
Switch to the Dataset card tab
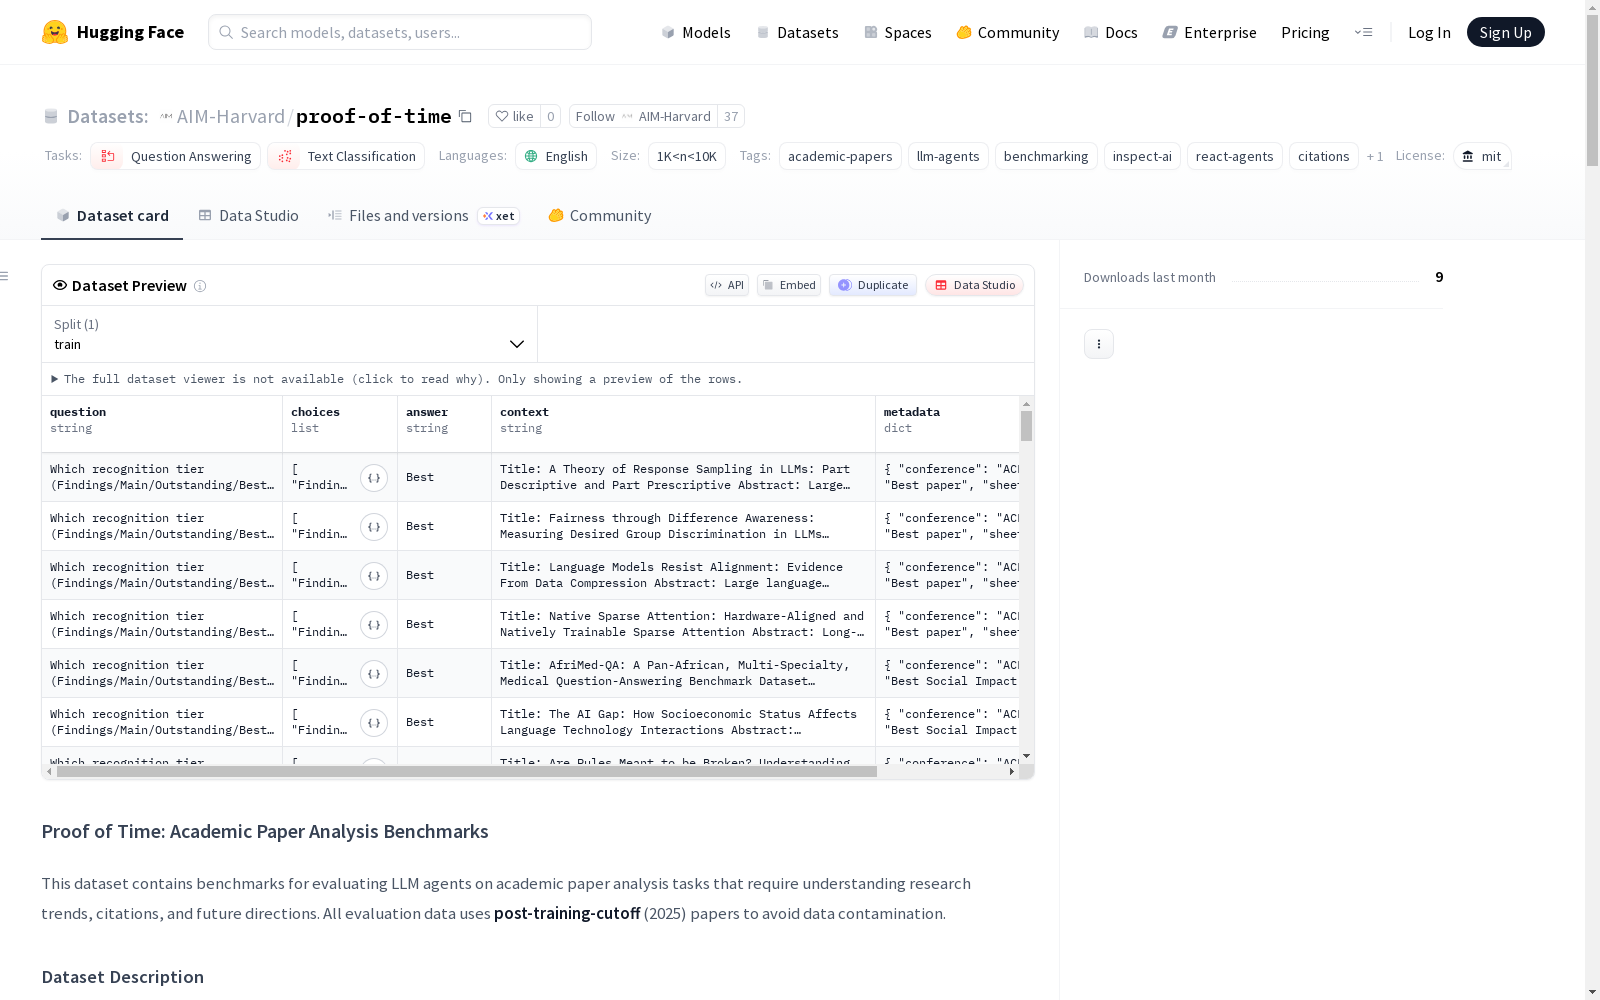112,216
